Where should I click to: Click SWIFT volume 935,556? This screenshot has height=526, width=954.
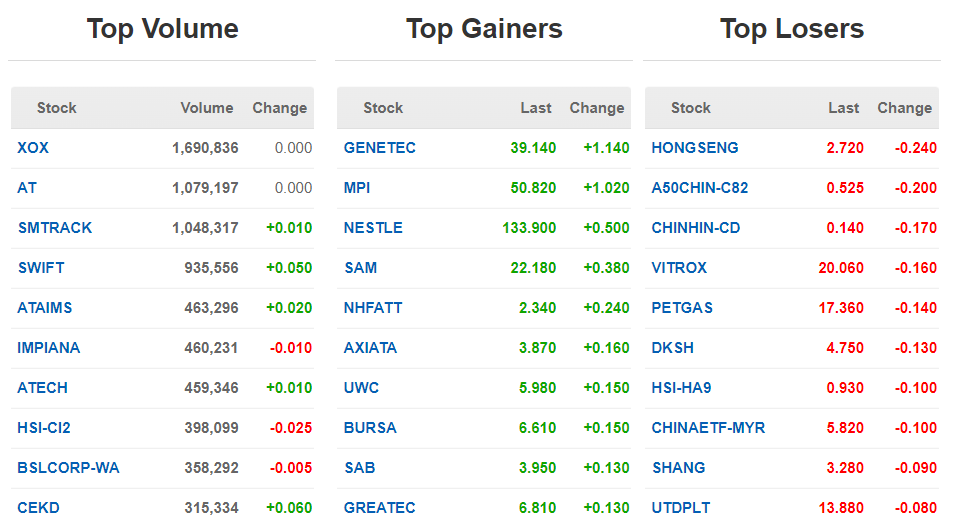click(212, 268)
